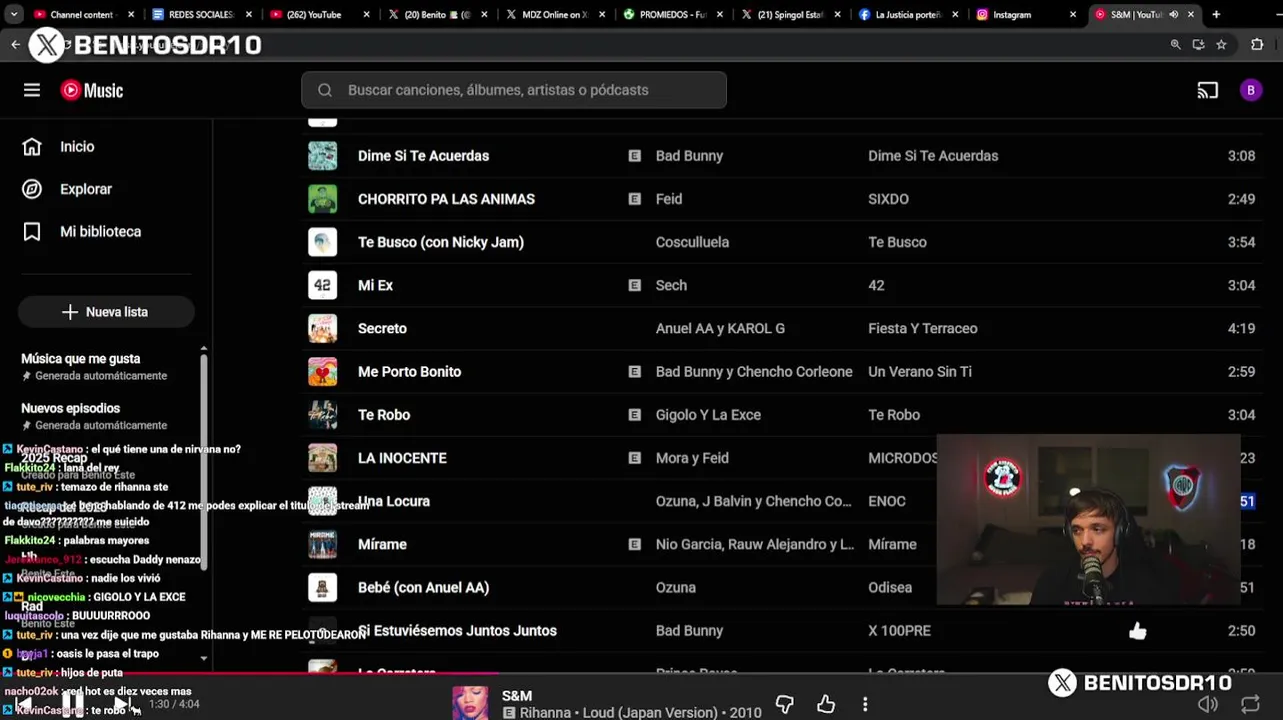Bookmark page with browser star icon

pyautogui.click(x=1221, y=45)
